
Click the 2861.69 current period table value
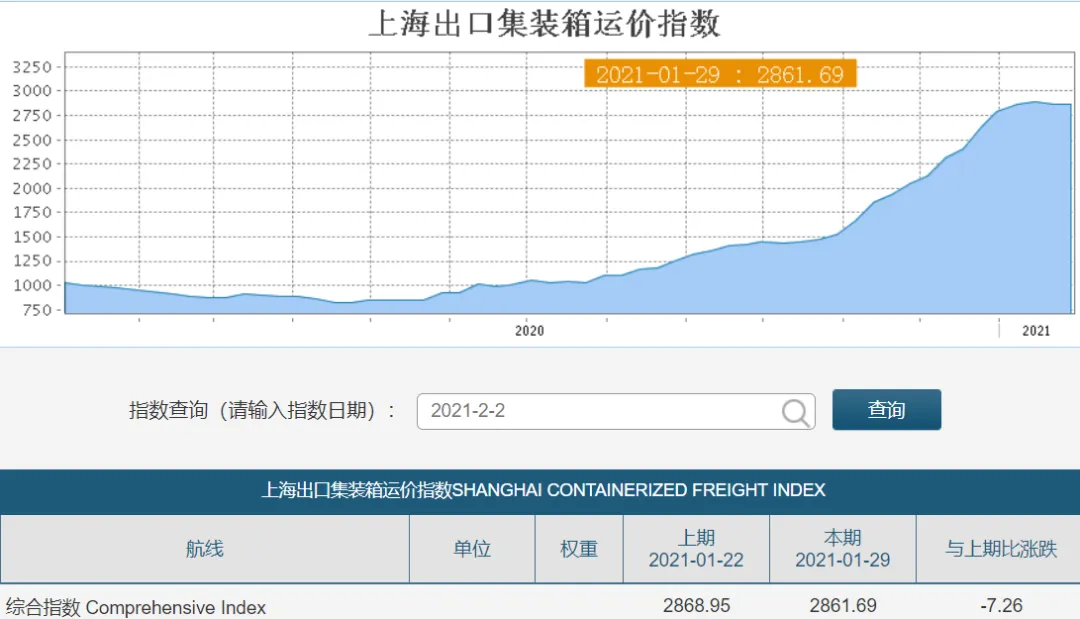[x=842, y=605]
